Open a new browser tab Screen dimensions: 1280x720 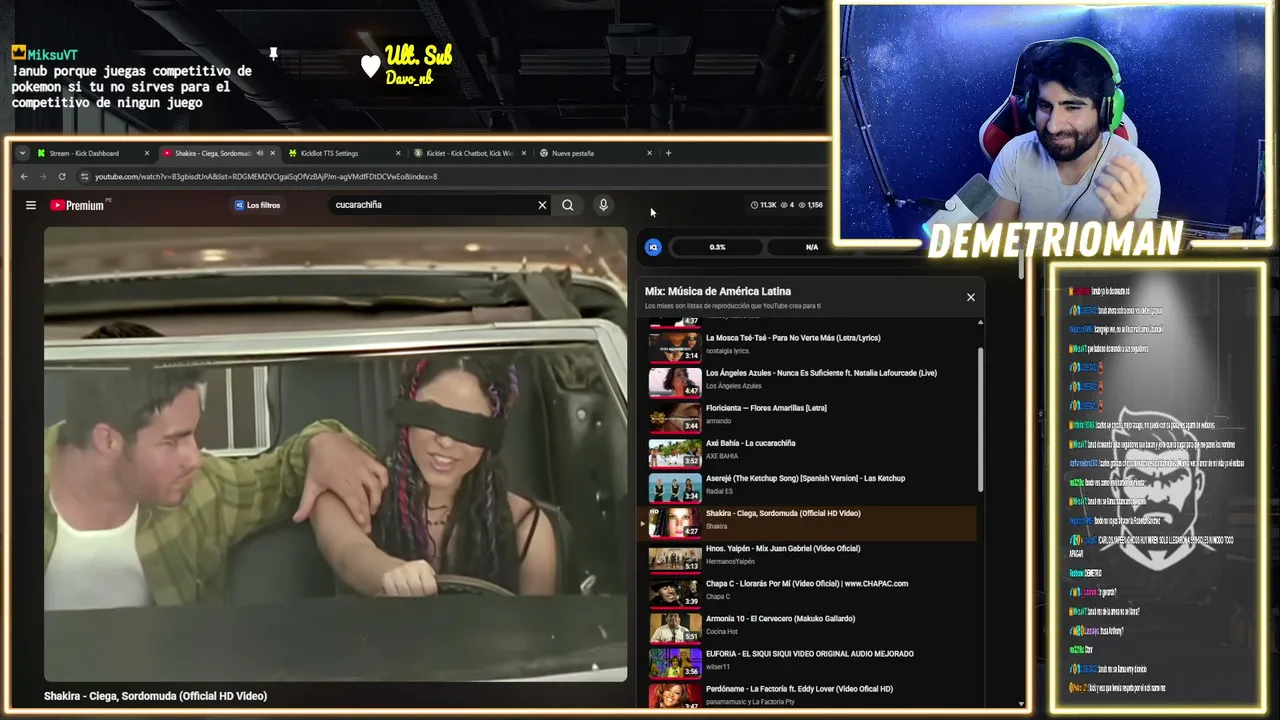tap(668, 153)
